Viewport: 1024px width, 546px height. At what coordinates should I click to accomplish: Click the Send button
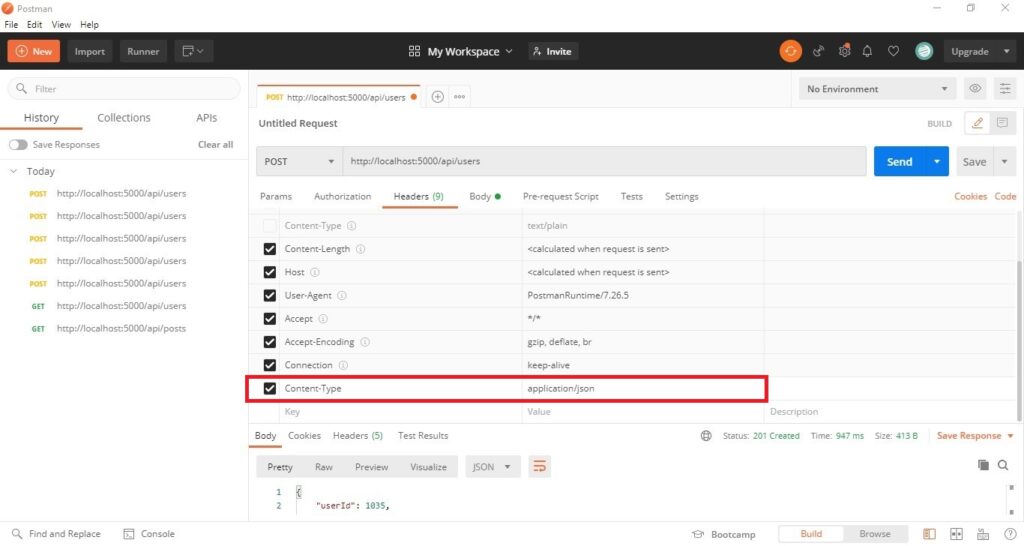(x=899, y=161)
